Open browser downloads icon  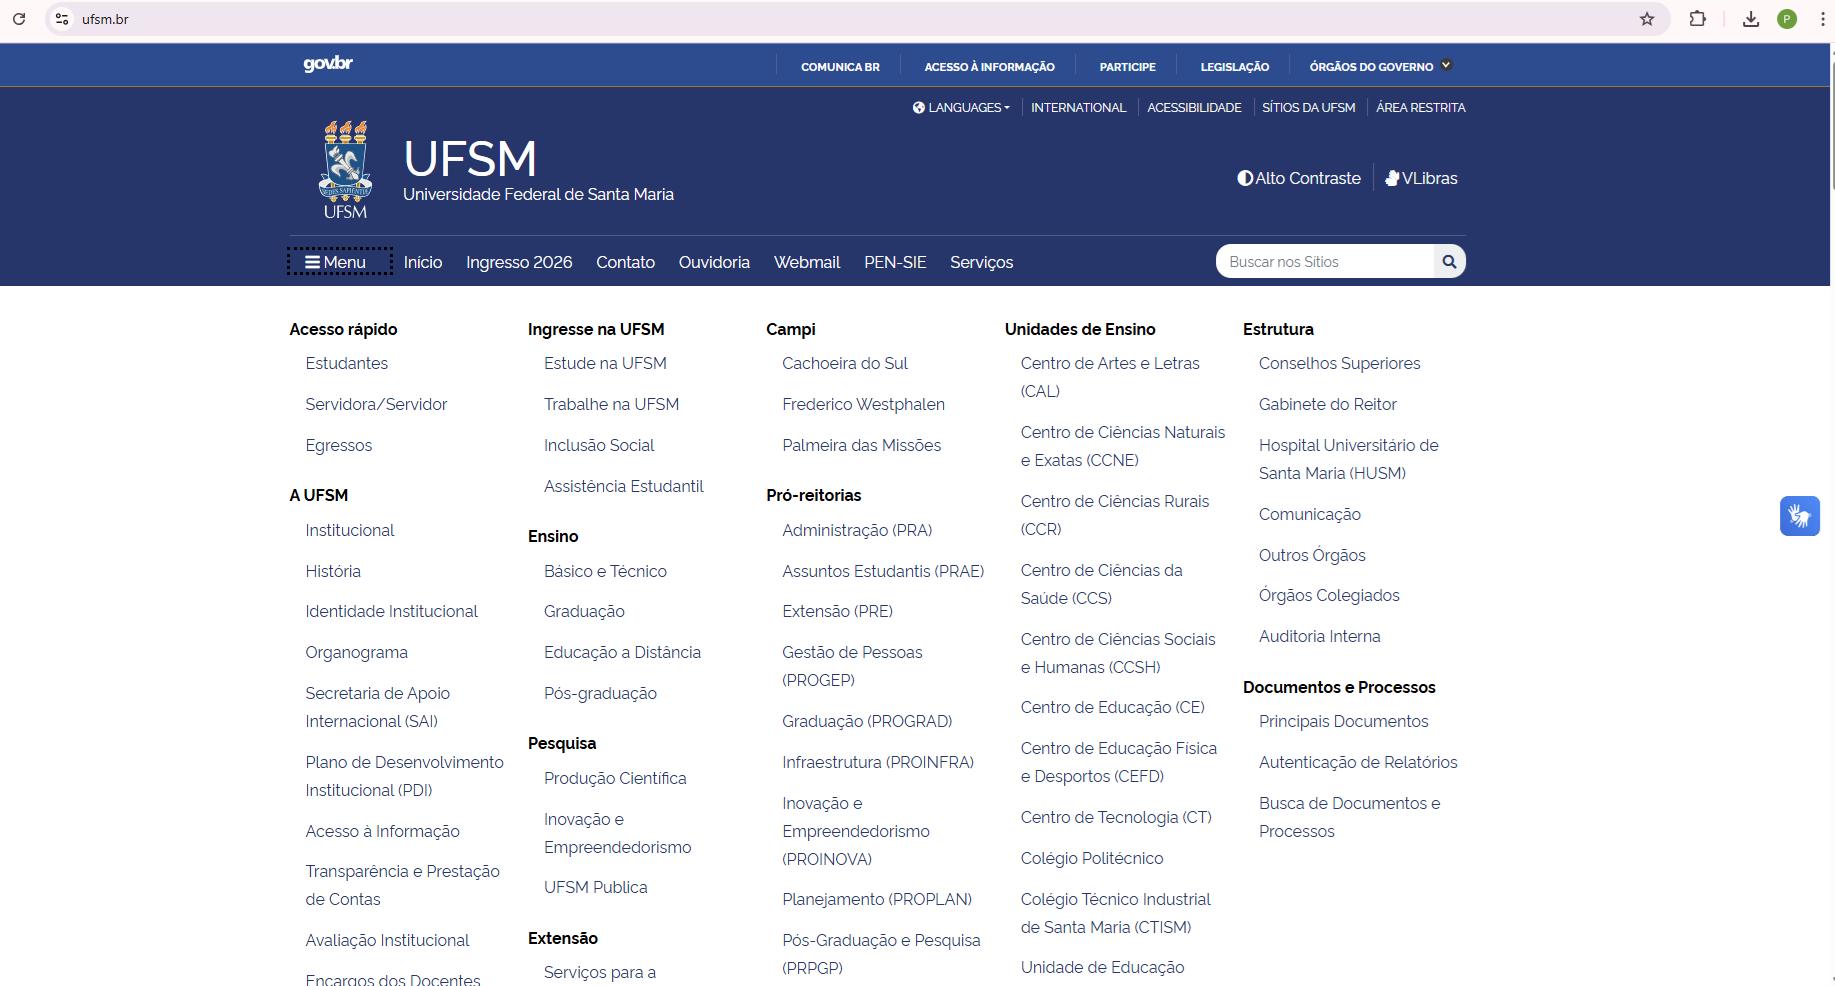point(1750,19)
